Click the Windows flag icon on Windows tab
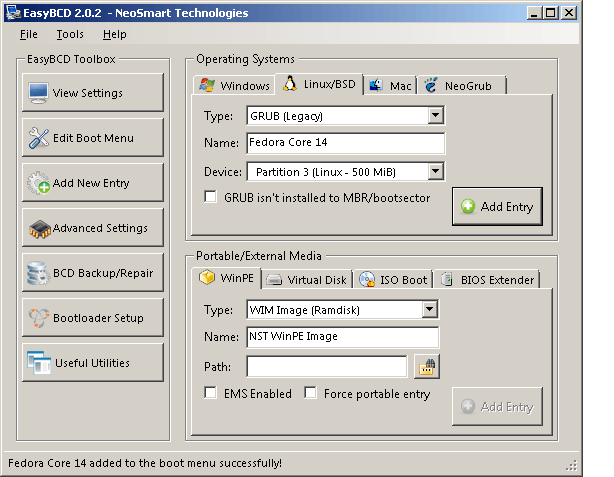Image resolution: width=614 pixels, height=477 pixels. coord(207,85)
